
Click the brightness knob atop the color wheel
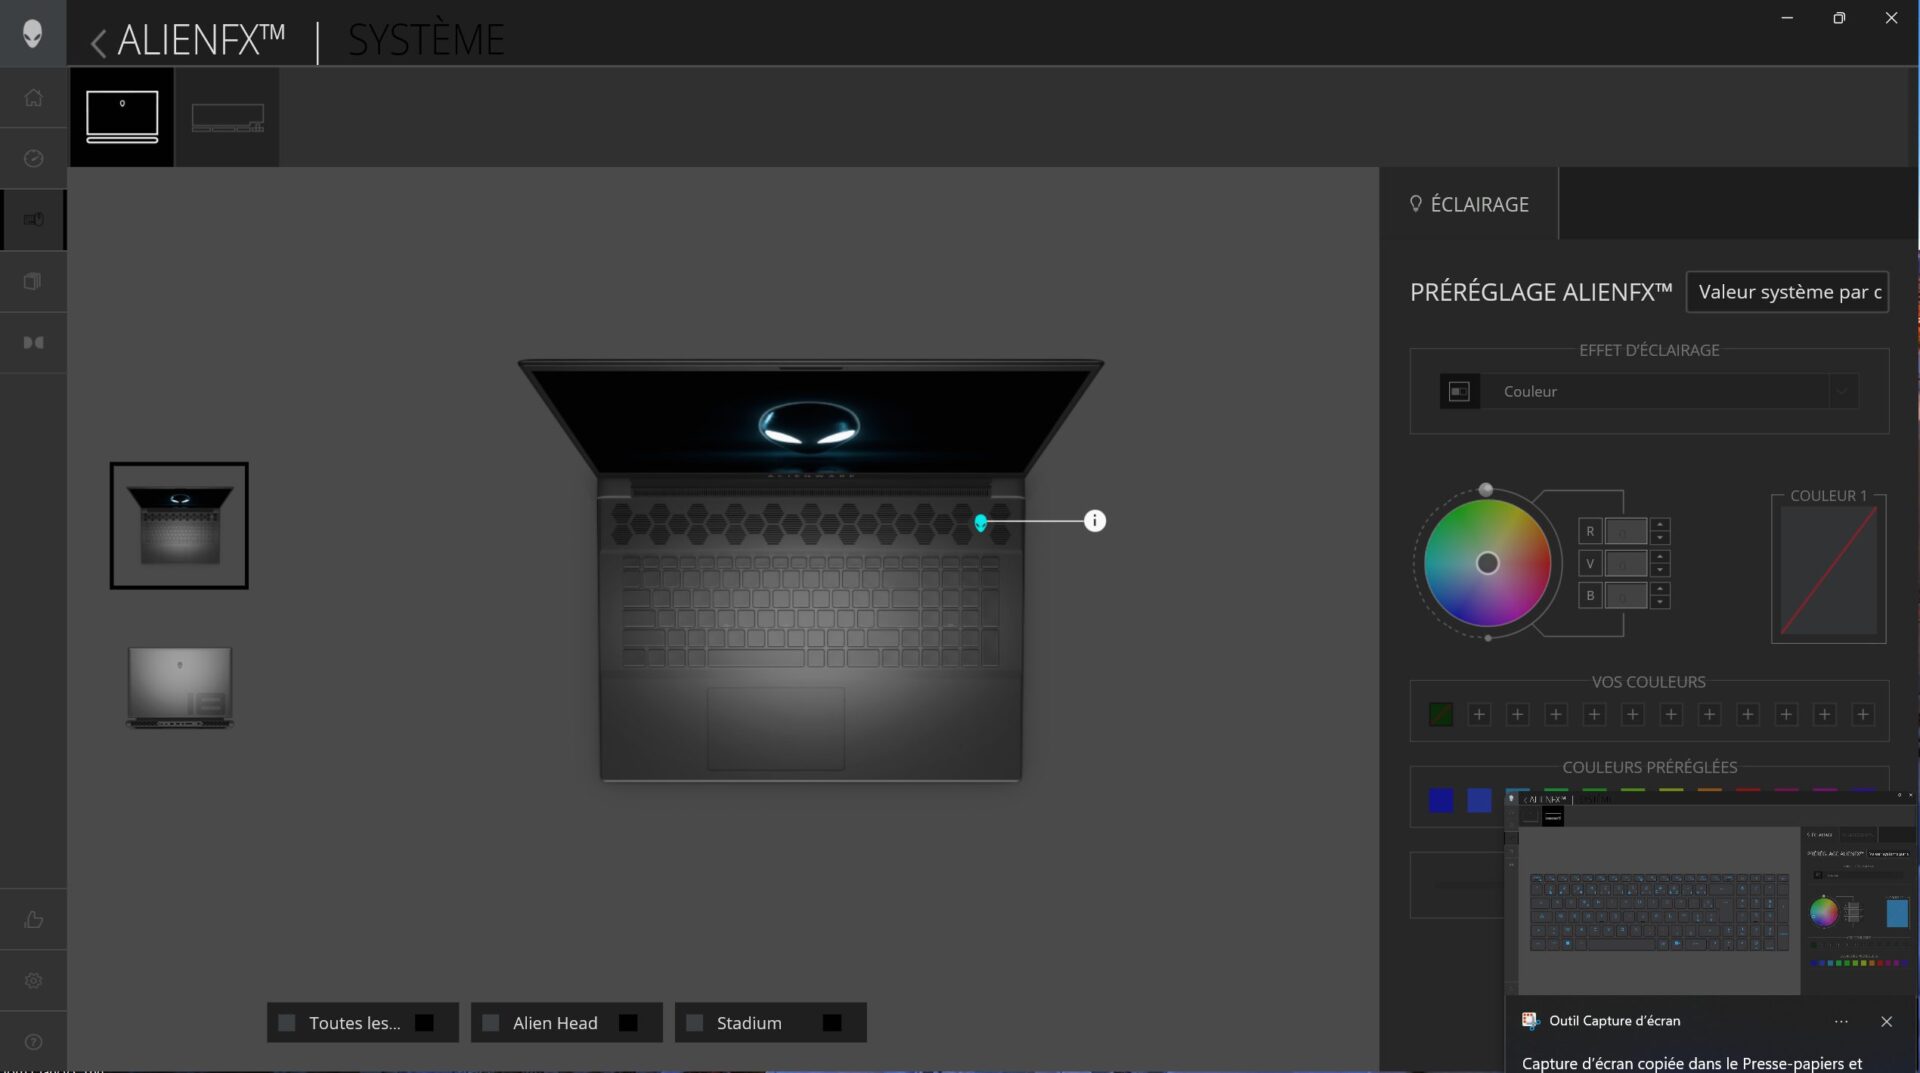tap(1486, 490)
